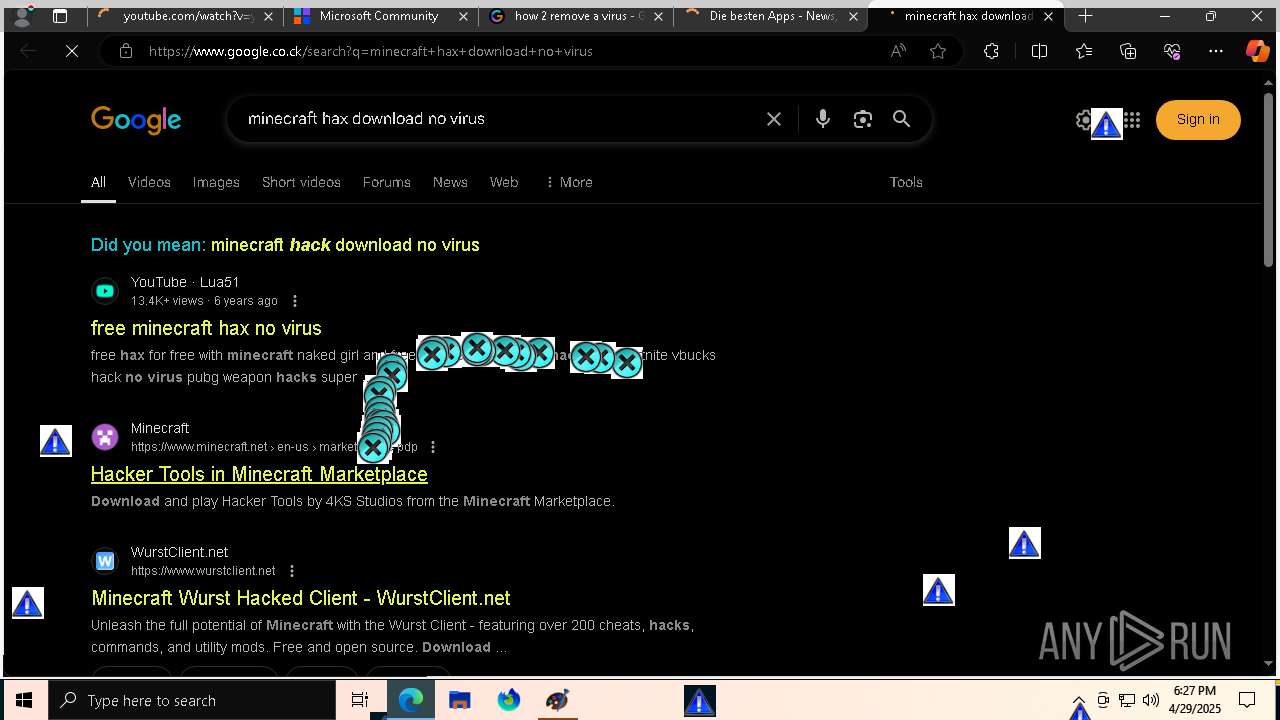Toggle split screen view
The height and width of the screenshot is (720, 1280).
pyautogui.click(x=1039, y=51)
